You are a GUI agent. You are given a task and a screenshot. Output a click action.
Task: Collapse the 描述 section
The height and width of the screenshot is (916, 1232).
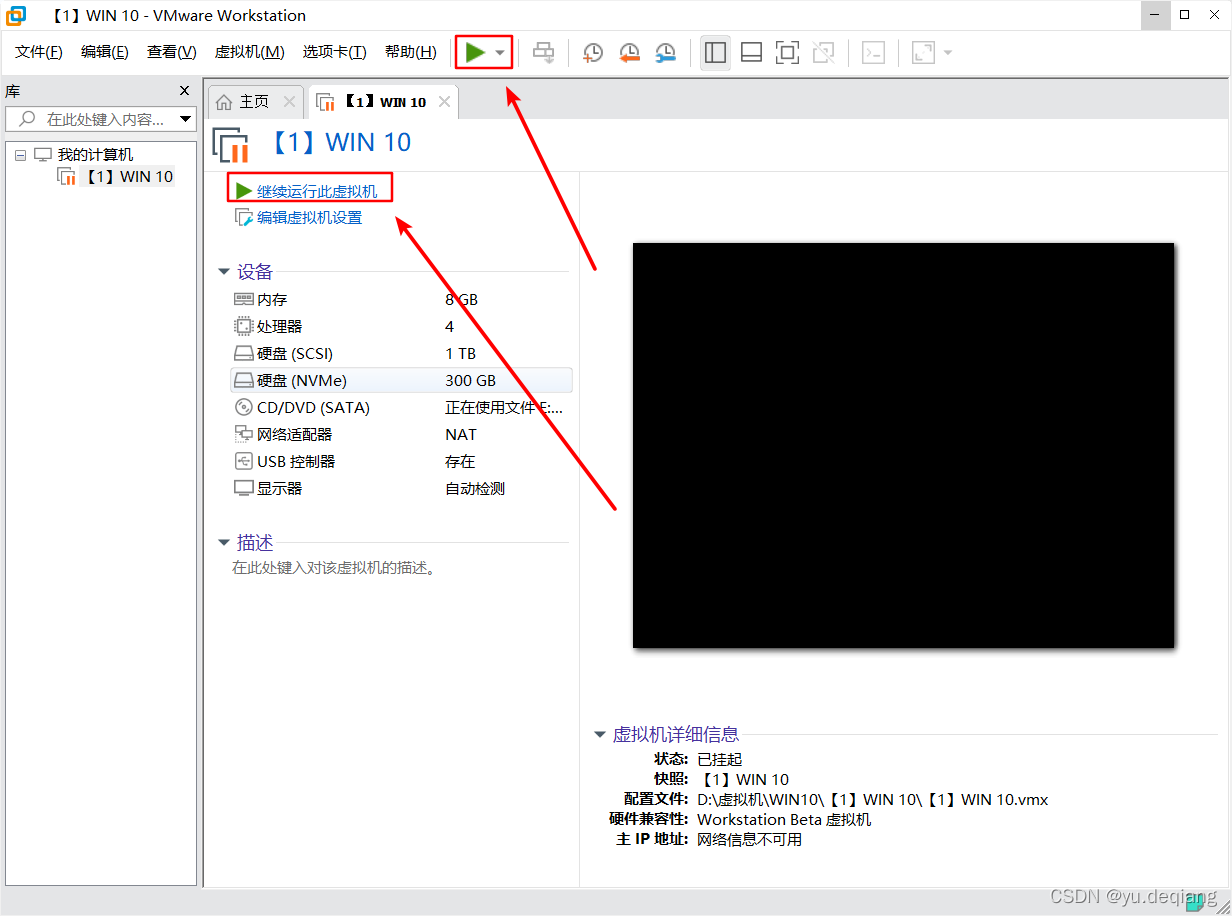[224, 543]
